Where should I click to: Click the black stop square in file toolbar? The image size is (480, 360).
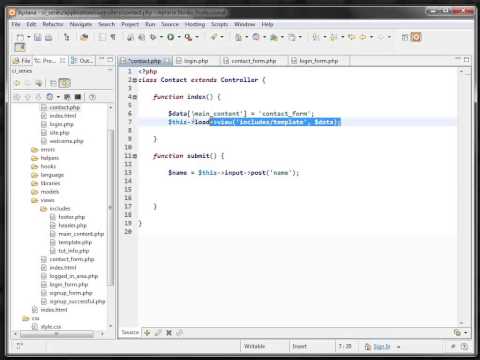(78, 97)
